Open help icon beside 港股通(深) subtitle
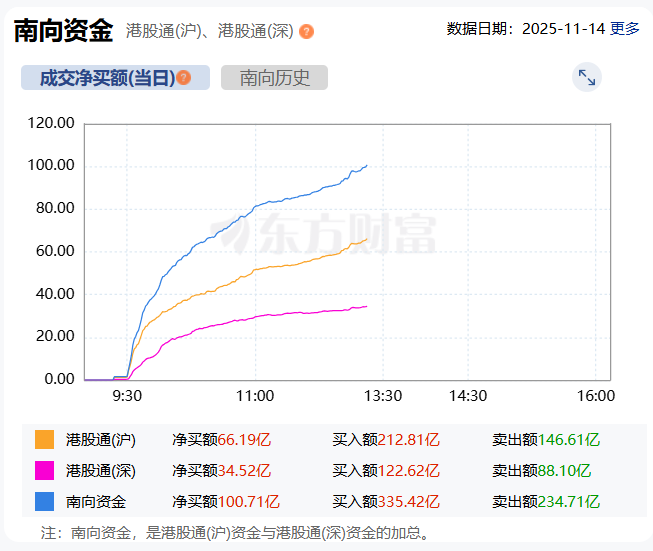 (x=307, y=32)
